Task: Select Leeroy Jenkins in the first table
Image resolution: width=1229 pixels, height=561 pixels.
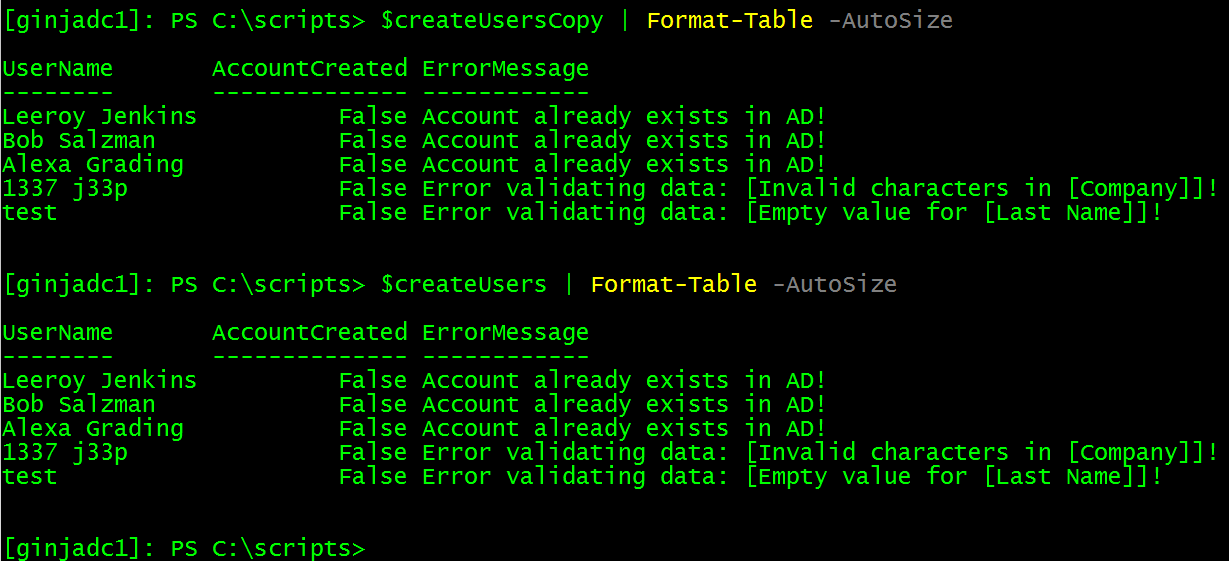Action: [99, 117]
